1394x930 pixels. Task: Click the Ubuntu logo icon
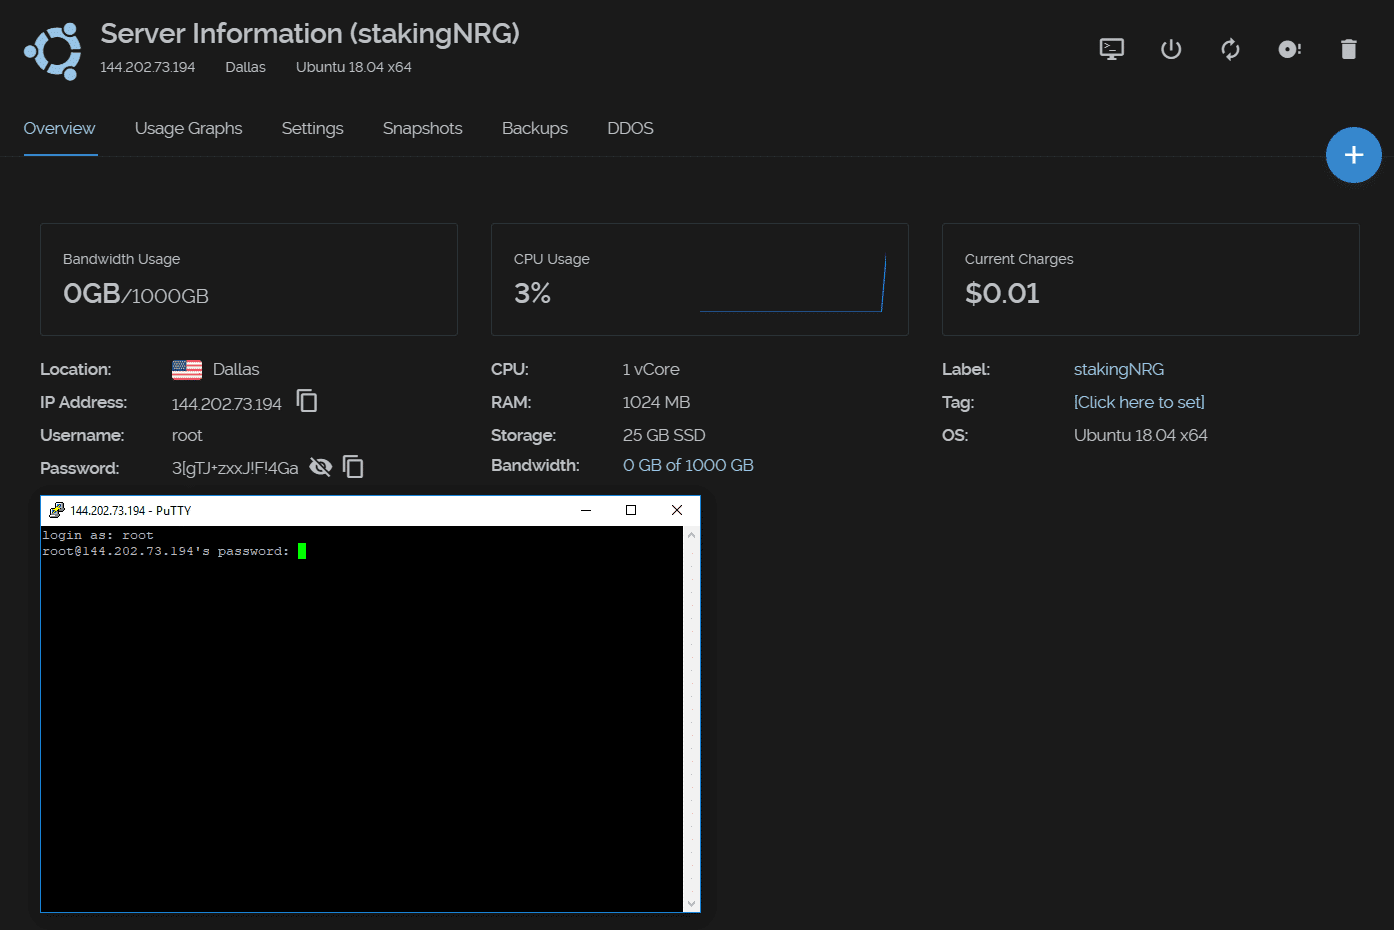[x=53, y=51]
